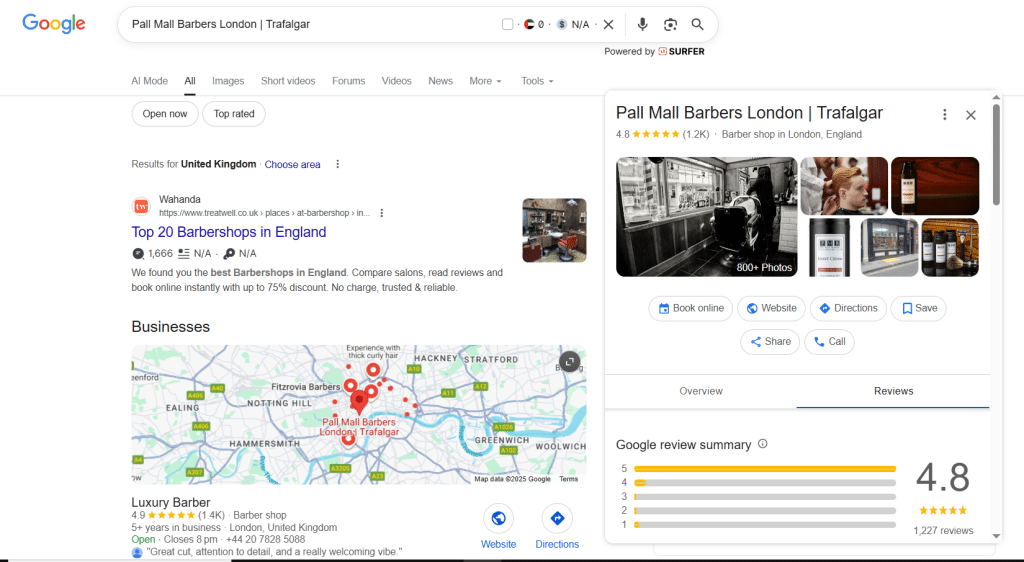Open red-haired man haircut photo

[x=844, y=186]
